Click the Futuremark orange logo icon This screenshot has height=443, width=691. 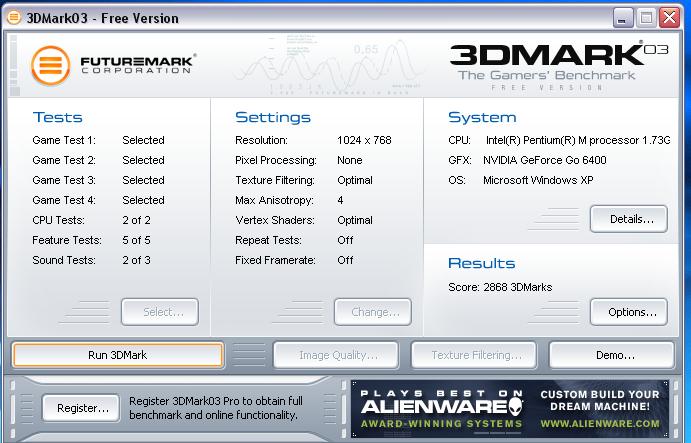click(51, 65)
